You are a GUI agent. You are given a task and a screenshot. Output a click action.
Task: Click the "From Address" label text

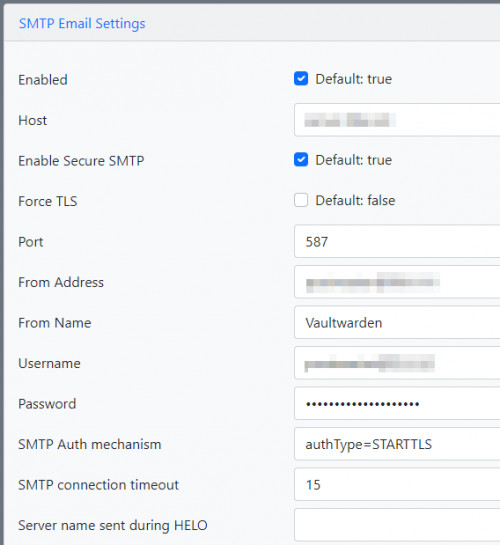(x=61, y=282)
